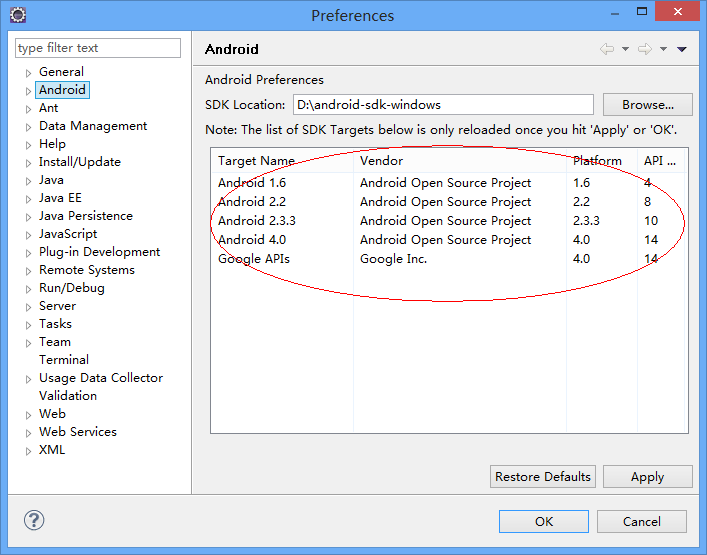Expand the Team node arrow
Viewport: 707px width, 555px height.
(28, 344)
